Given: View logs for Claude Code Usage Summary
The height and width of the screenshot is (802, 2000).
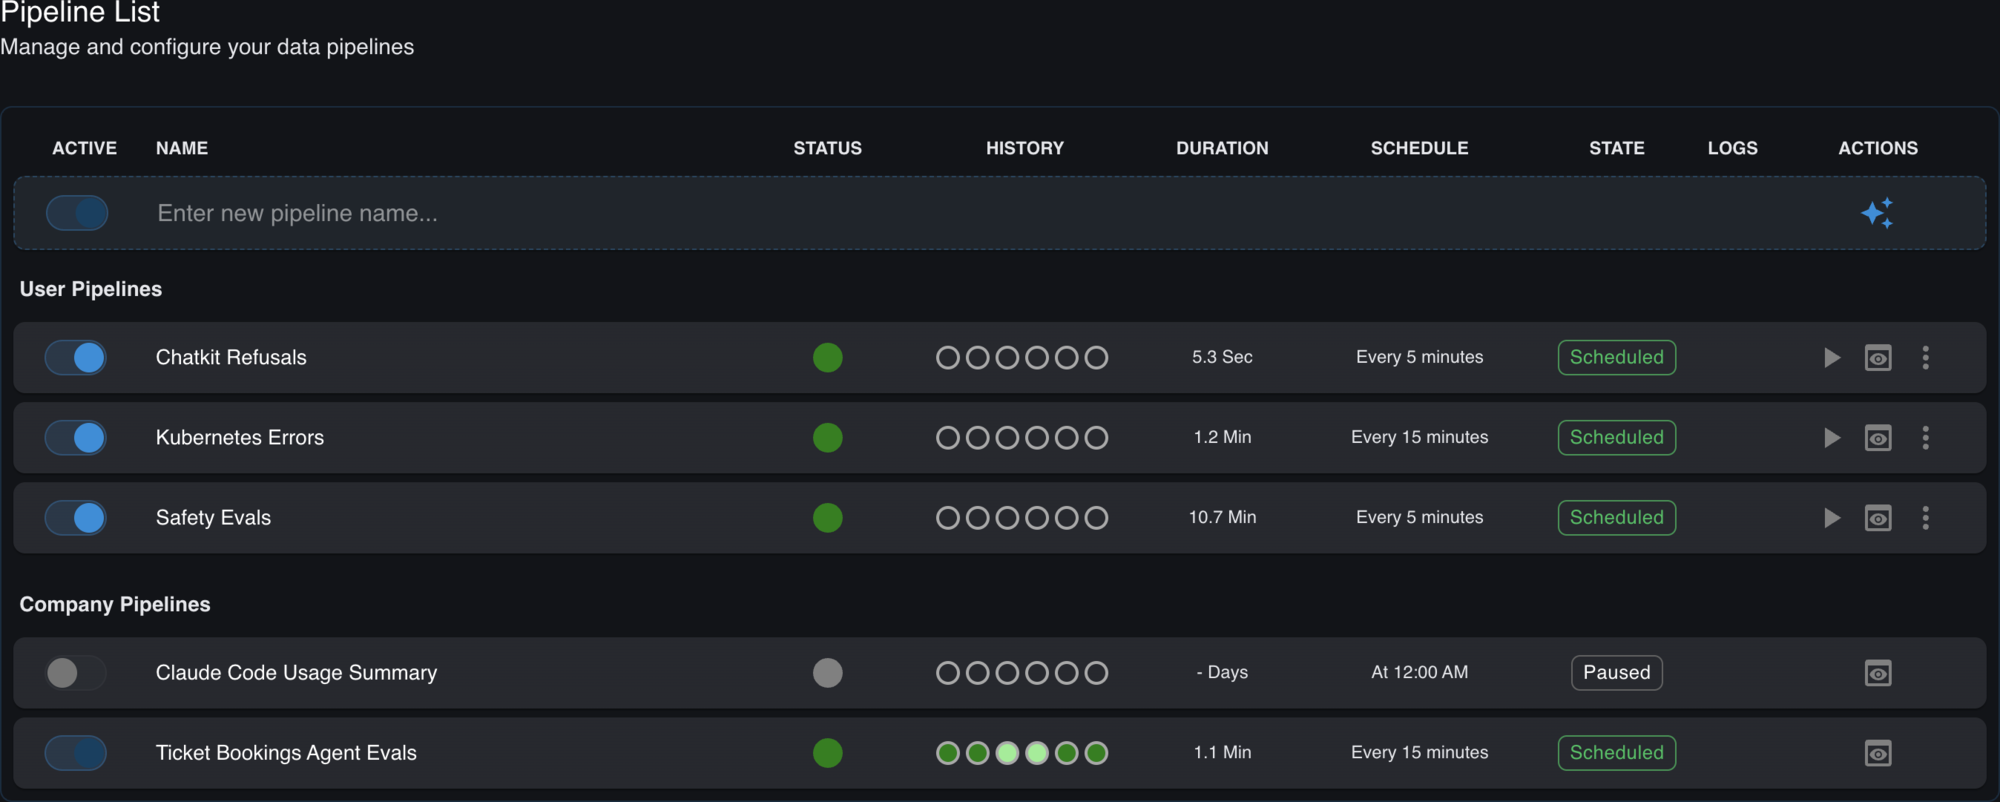Looking at the screenshot, I should click(x=1878, y=673).
